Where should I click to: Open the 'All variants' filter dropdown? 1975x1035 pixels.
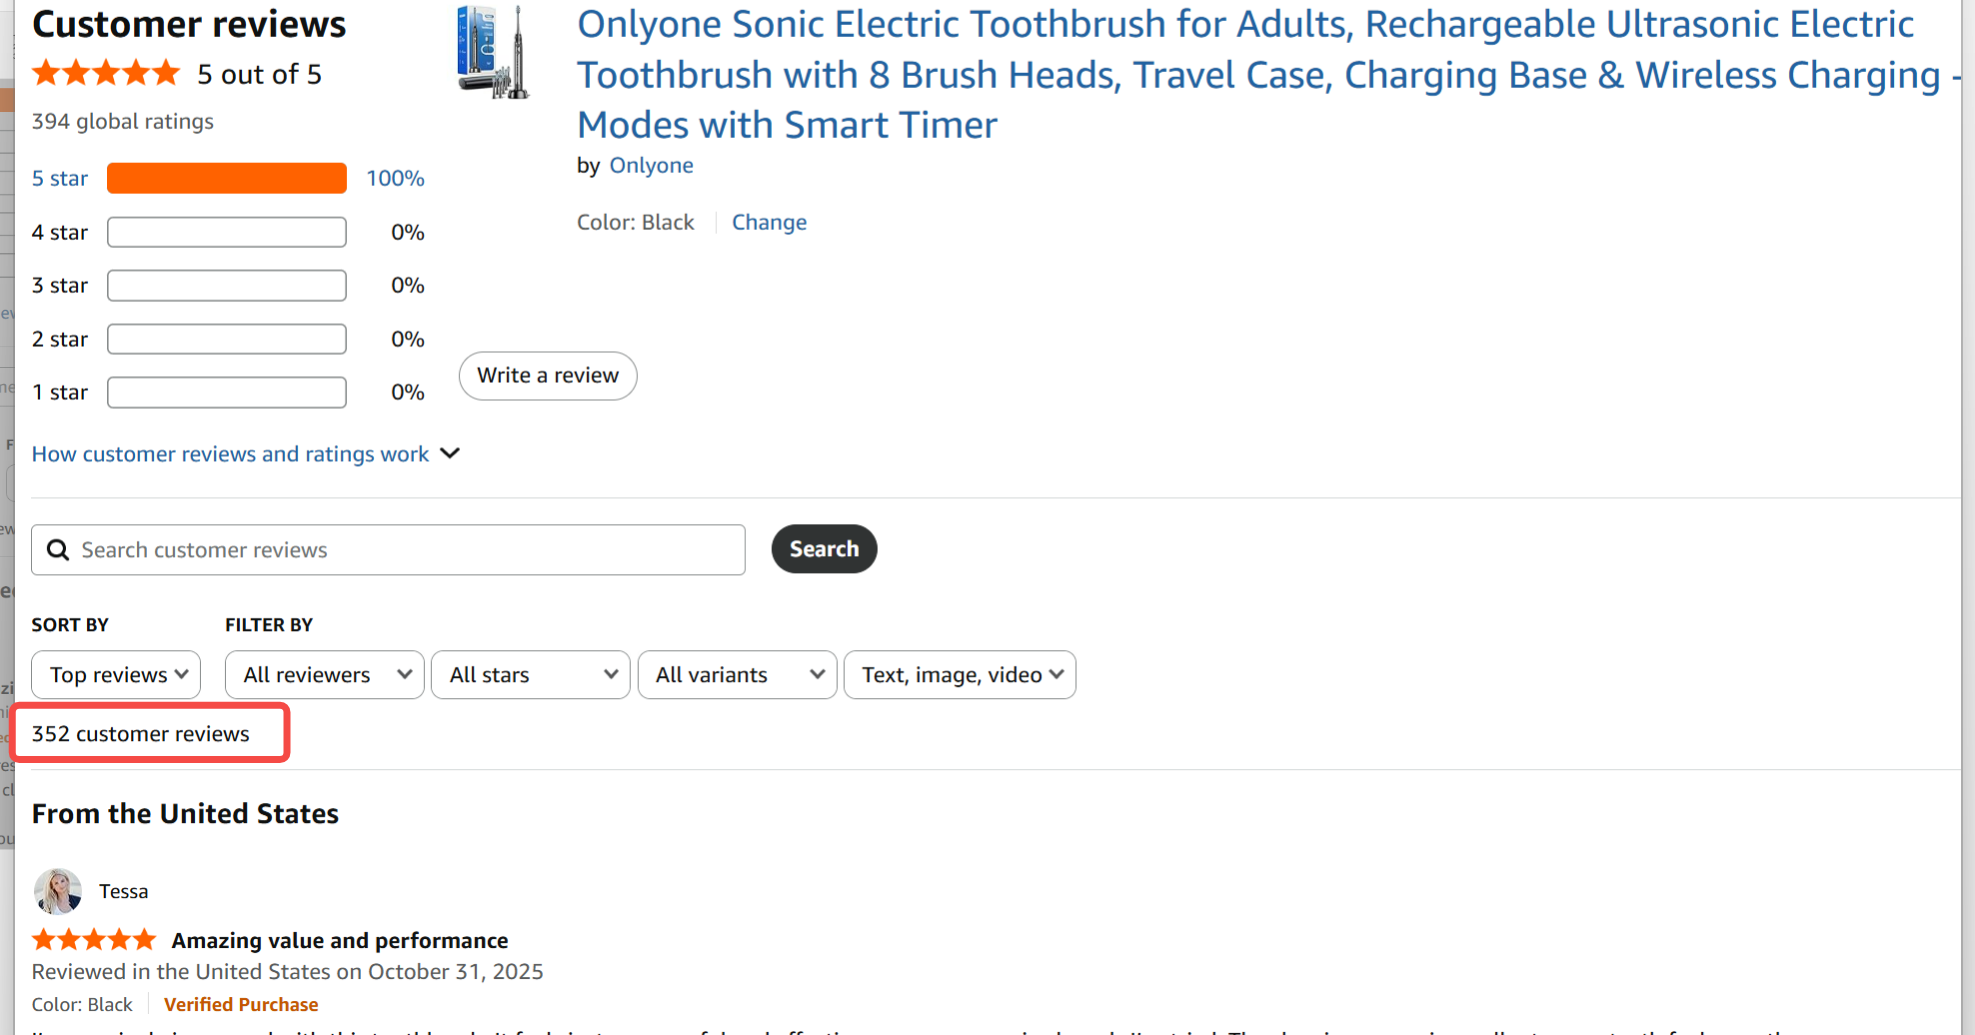coord(737,675)
